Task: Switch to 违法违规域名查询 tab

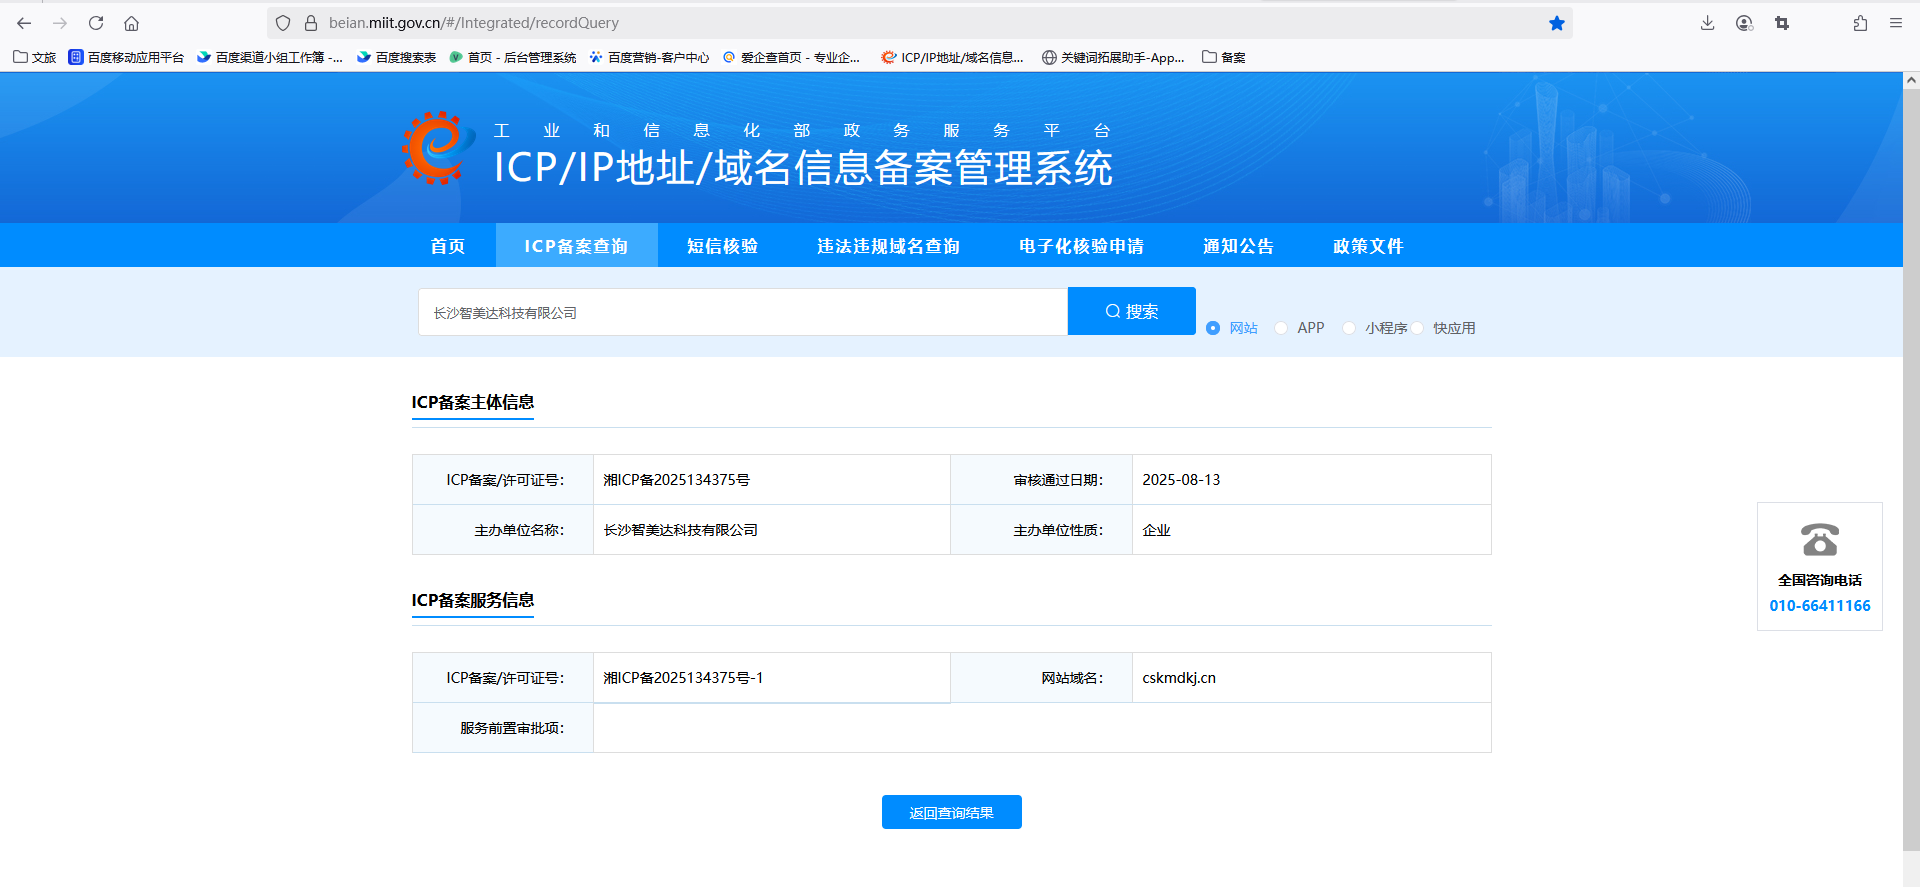Action: pos(888,246)
